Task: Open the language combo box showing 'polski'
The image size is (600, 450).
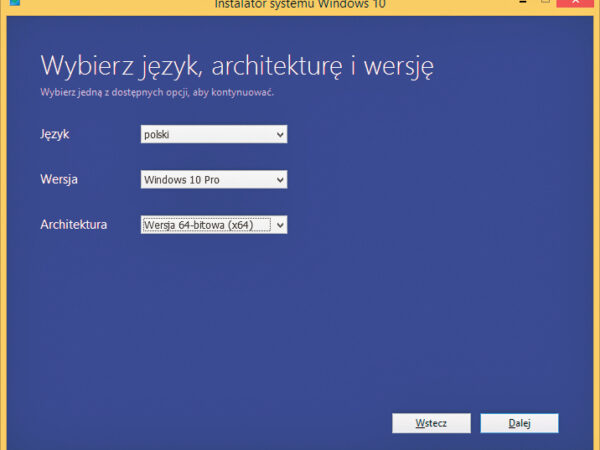Action: 207,135
